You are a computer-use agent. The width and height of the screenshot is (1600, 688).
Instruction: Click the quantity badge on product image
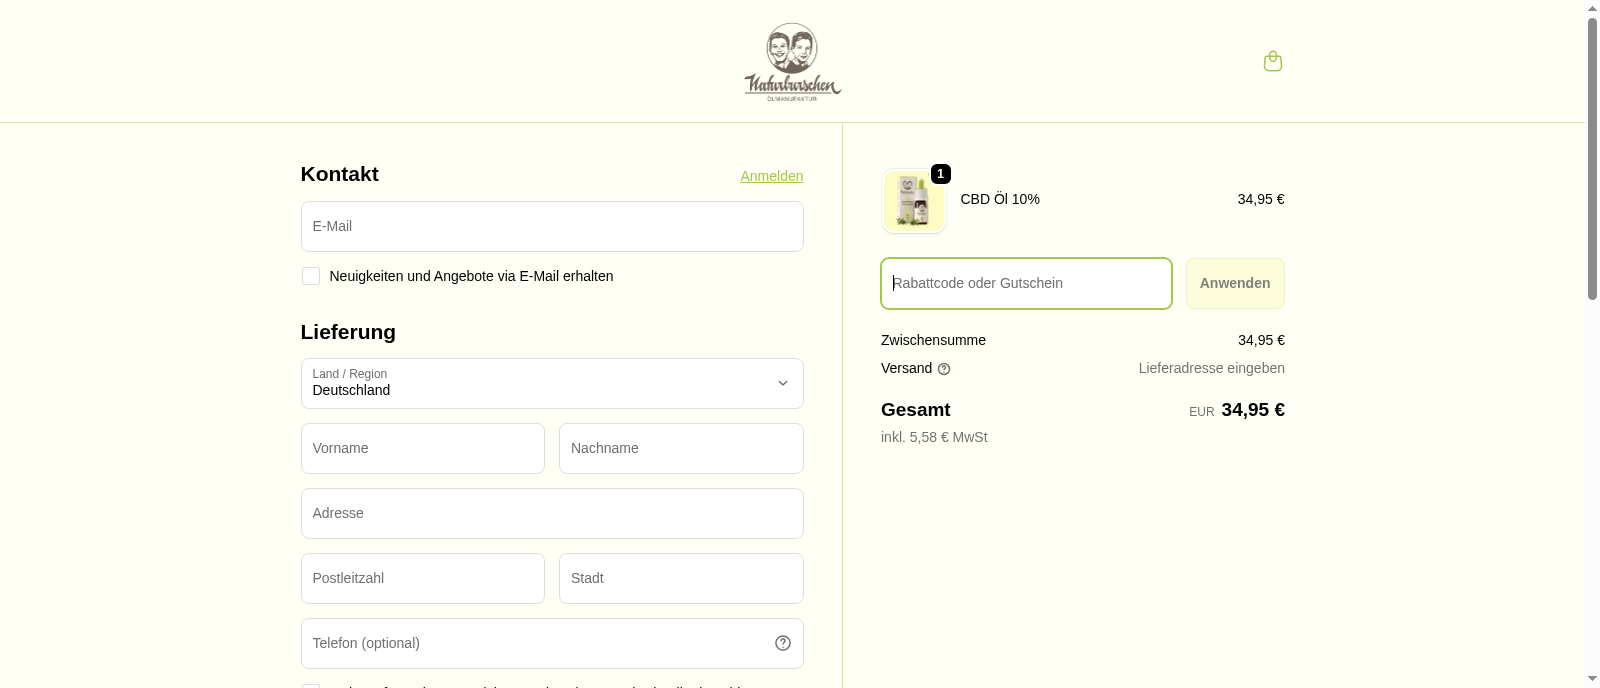tap(939, 174)
